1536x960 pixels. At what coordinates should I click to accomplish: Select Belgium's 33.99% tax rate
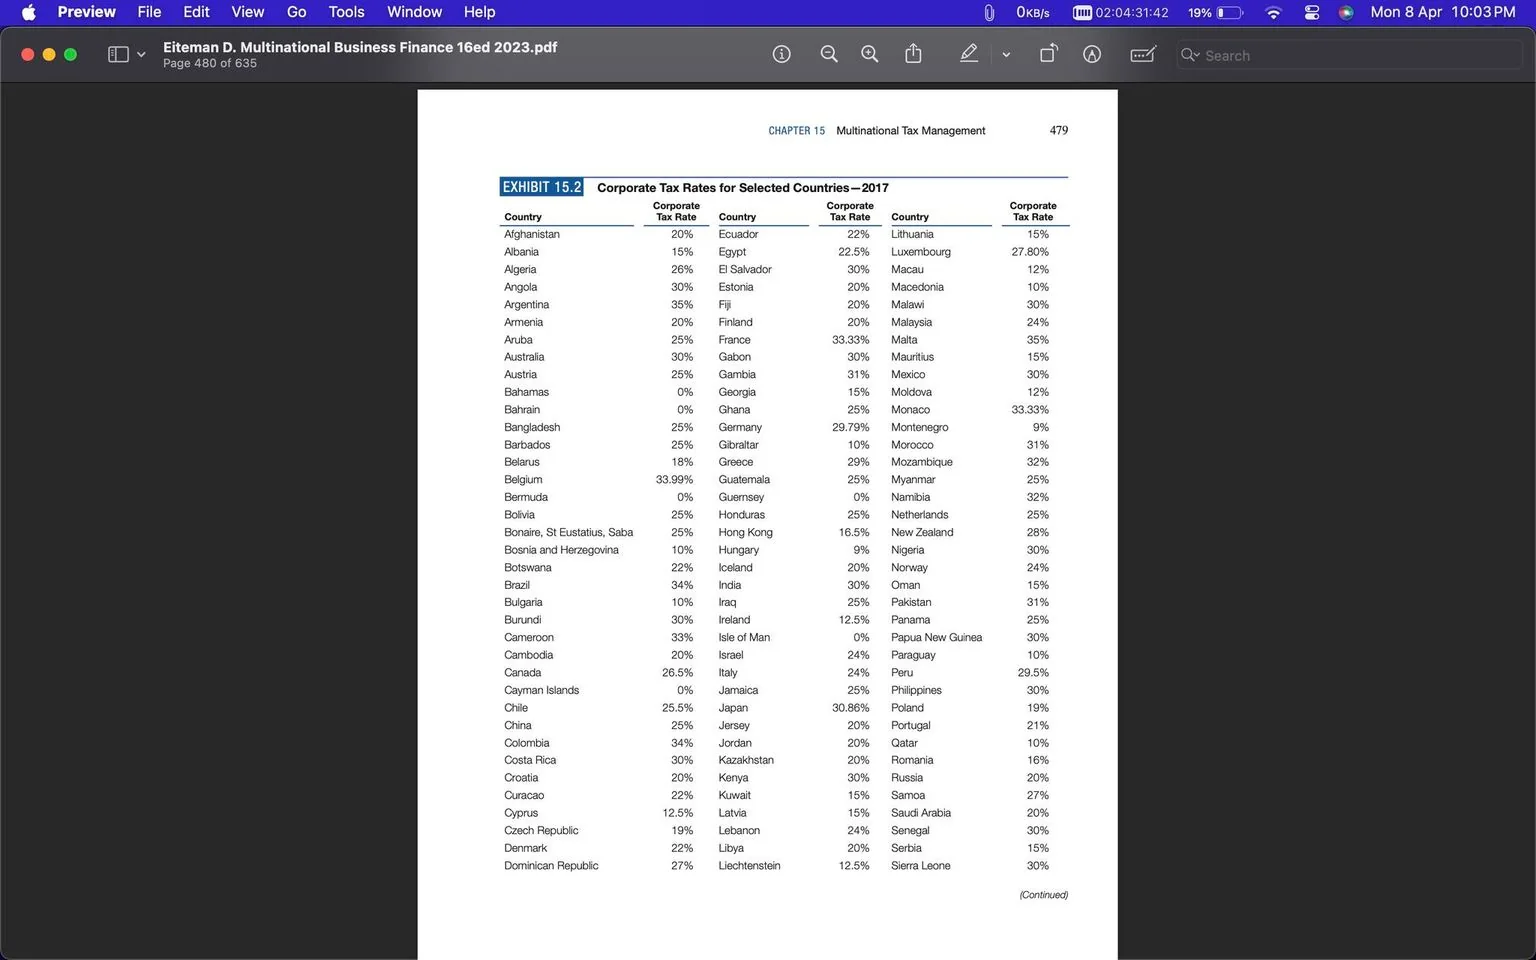pos(674,480)
